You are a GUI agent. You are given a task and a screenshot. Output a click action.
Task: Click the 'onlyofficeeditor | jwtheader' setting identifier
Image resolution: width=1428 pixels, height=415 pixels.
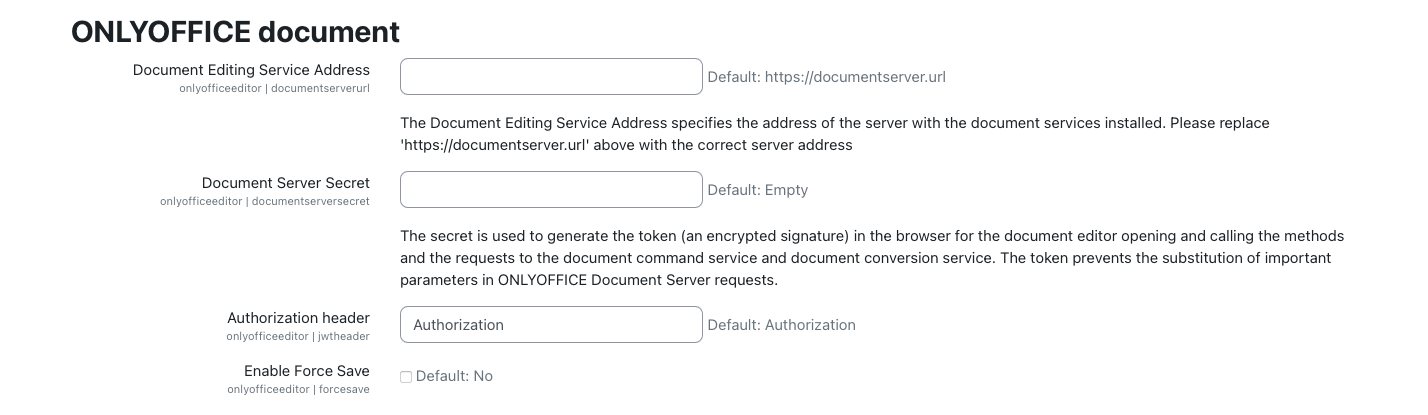click(x=298, y=336)
